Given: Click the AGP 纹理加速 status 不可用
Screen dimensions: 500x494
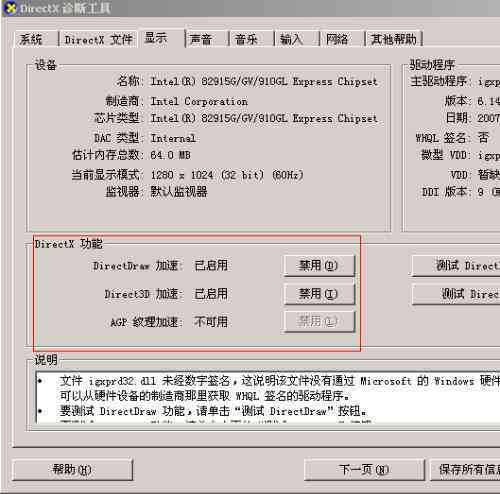Looking at the screenshot, I should point(211,322).
